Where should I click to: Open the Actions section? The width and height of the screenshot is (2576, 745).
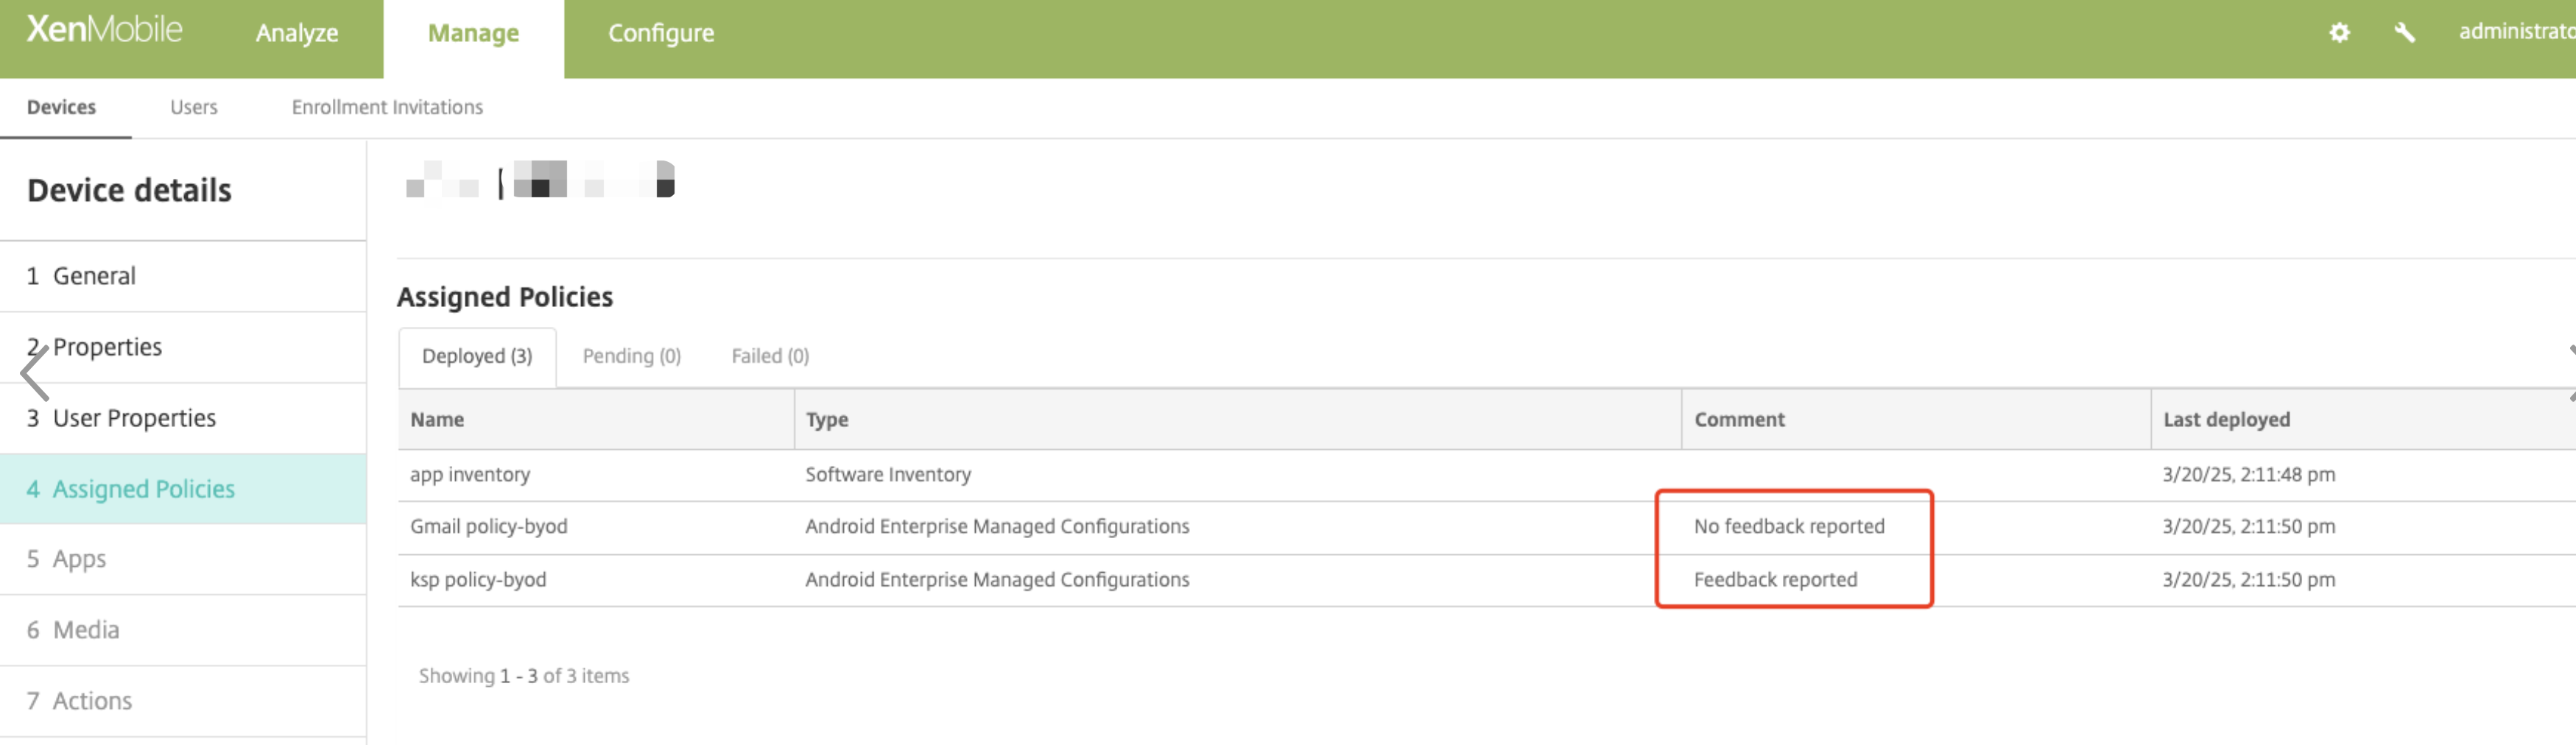(92, 701)
